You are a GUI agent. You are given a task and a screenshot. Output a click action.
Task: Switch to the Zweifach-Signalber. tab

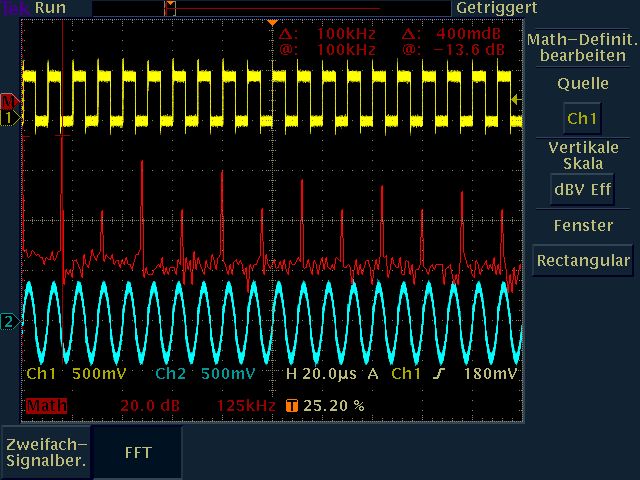pos(47,453)
